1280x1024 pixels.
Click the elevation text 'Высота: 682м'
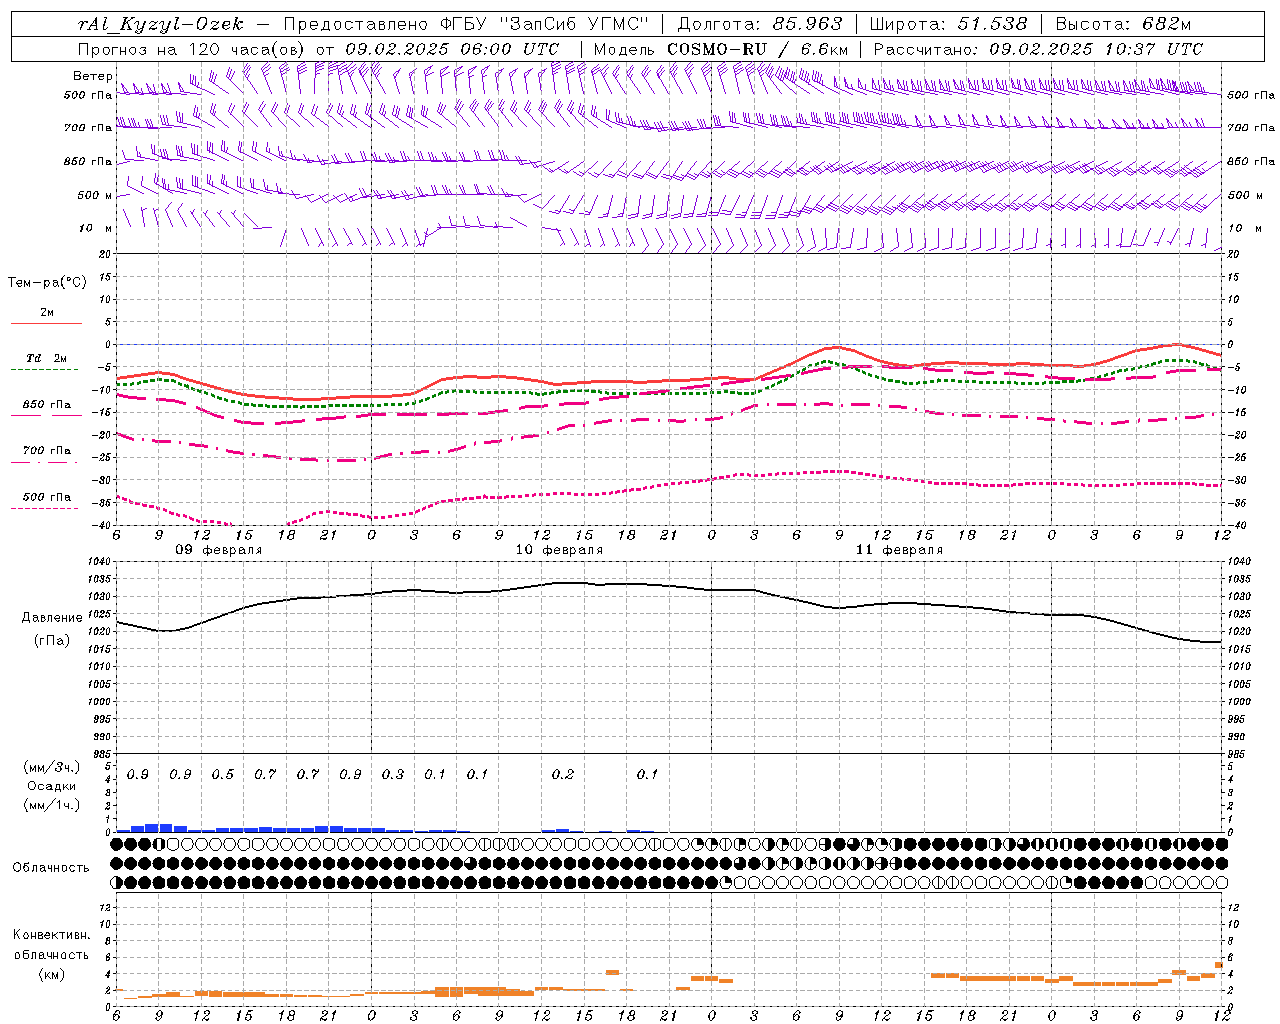(x=1123, y=24)
